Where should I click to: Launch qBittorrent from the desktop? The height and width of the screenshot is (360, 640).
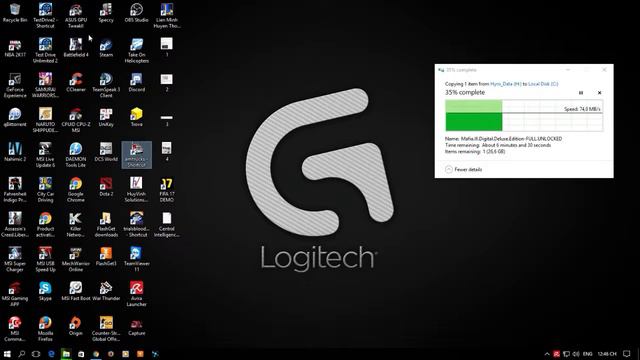click(15, 118)
